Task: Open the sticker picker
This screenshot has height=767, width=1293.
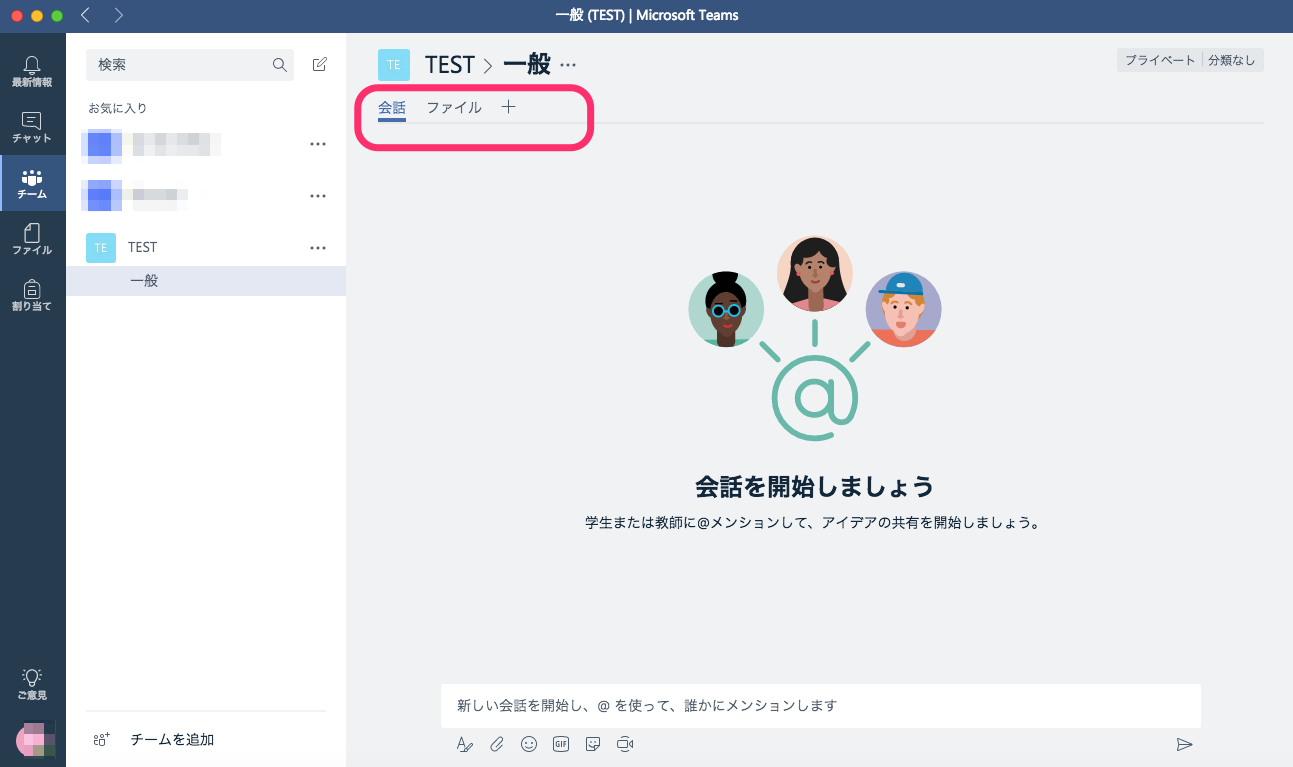Action: (x=593, y=744)
